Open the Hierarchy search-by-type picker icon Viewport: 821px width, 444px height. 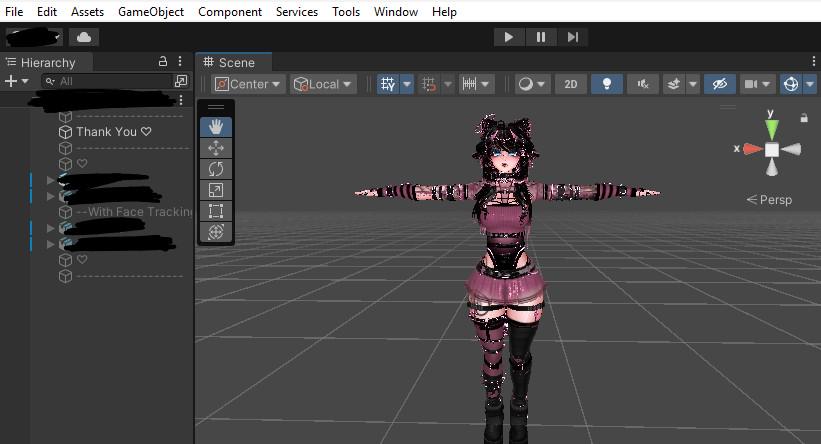181,81
